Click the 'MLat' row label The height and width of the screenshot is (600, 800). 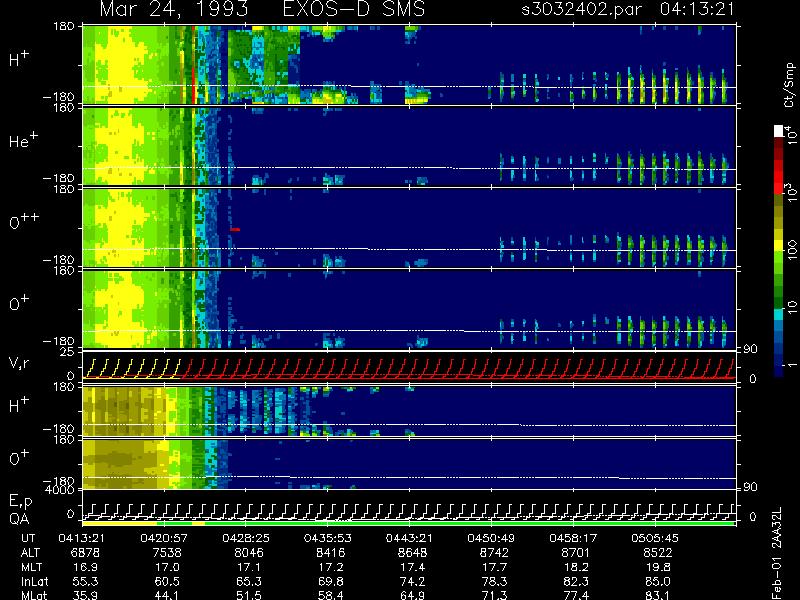coord(34,595)
